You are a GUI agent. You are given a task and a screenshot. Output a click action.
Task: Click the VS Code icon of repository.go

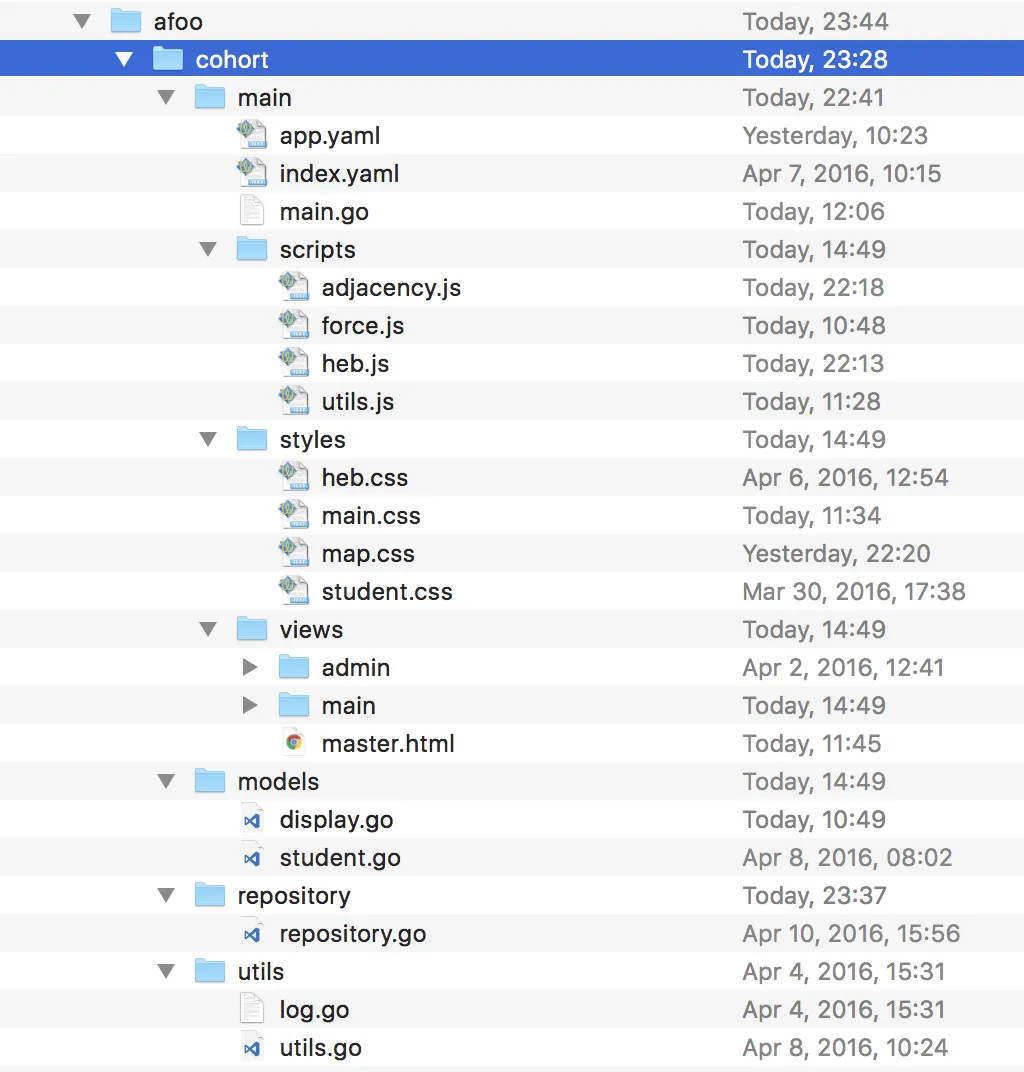(x=252, y=934)
